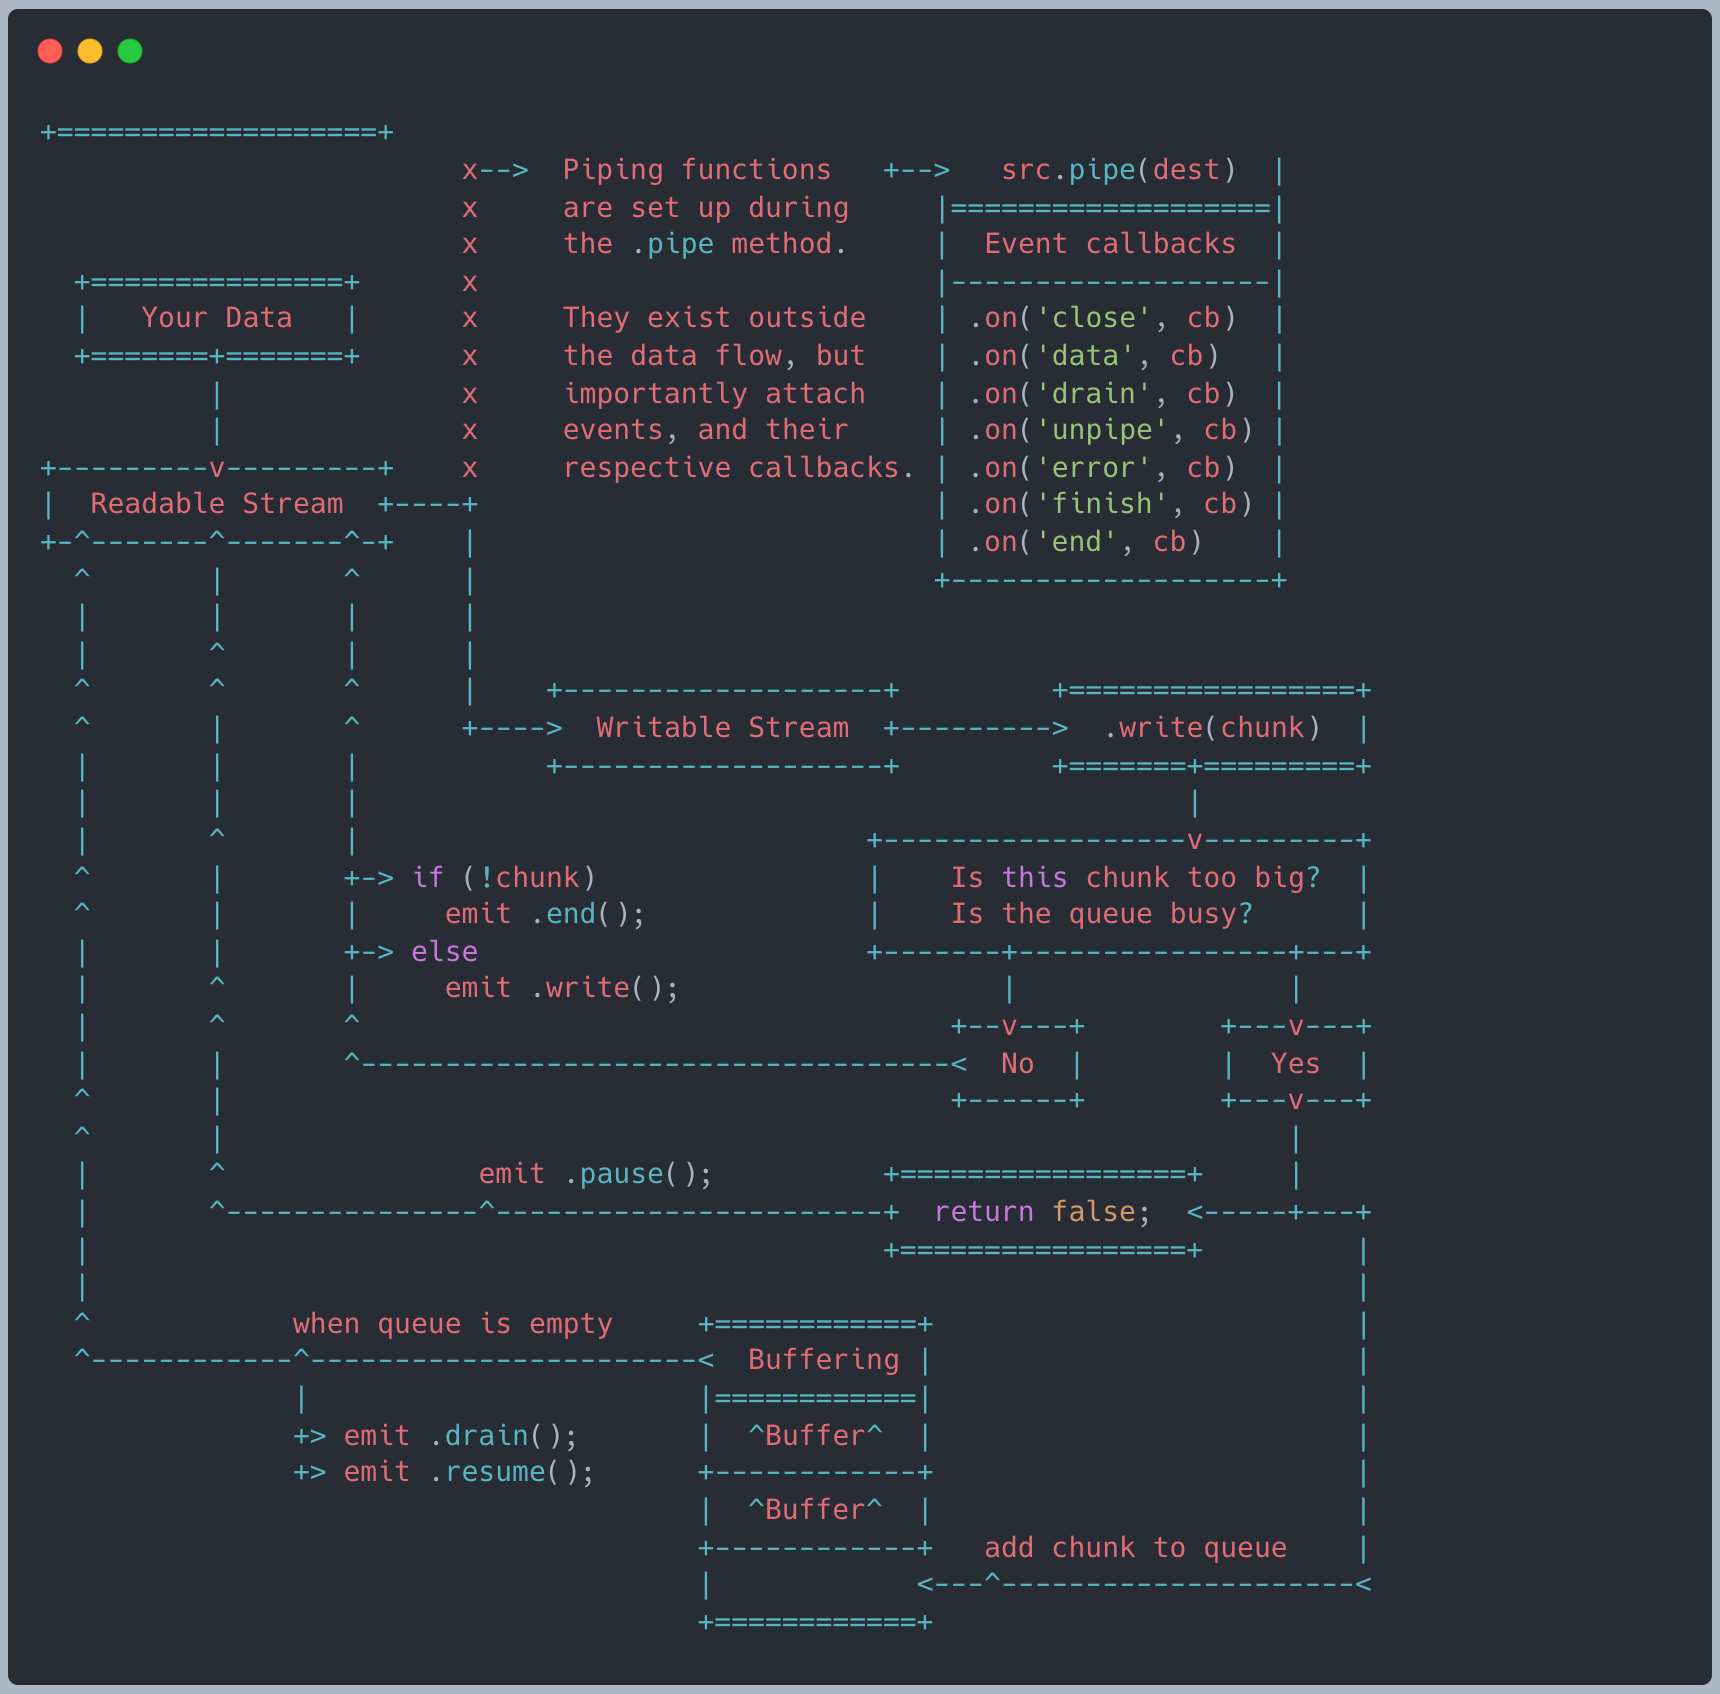
Task: Click the 'Yes' decision box
Action: 1296,1064
